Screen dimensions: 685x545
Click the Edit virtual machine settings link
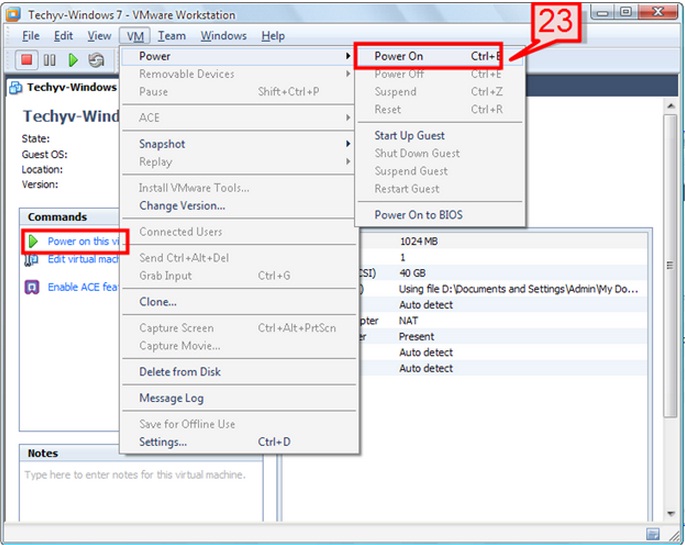point(83,259)
